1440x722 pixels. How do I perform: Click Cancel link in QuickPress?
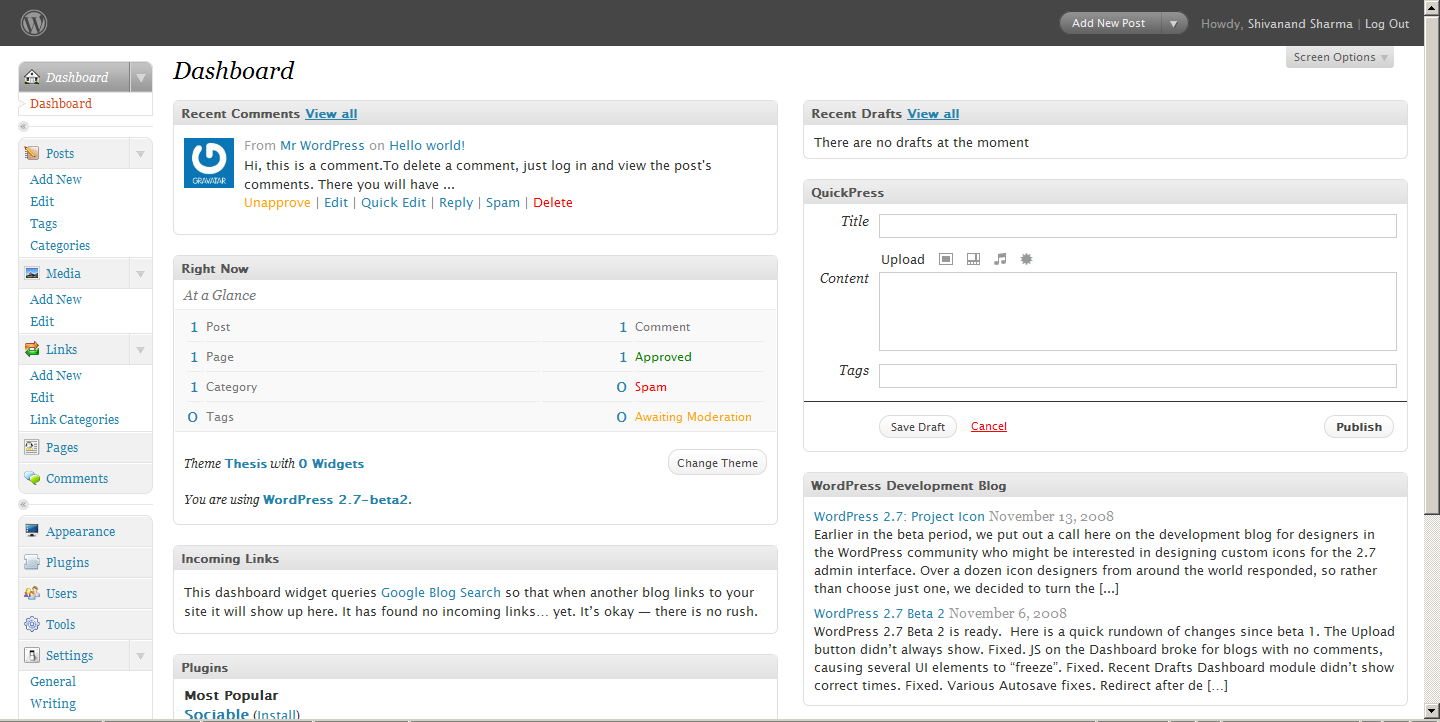coord(989,426)
